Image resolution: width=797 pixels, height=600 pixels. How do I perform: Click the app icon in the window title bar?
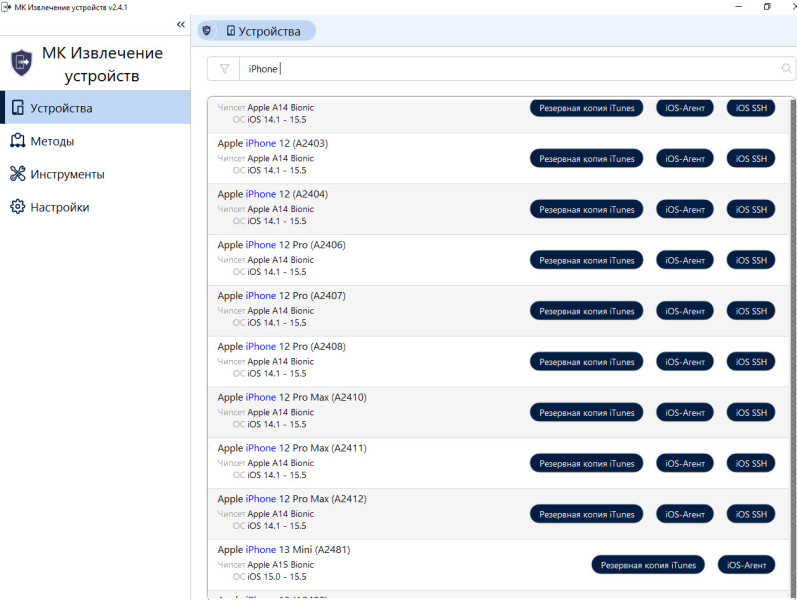point(6,7)
